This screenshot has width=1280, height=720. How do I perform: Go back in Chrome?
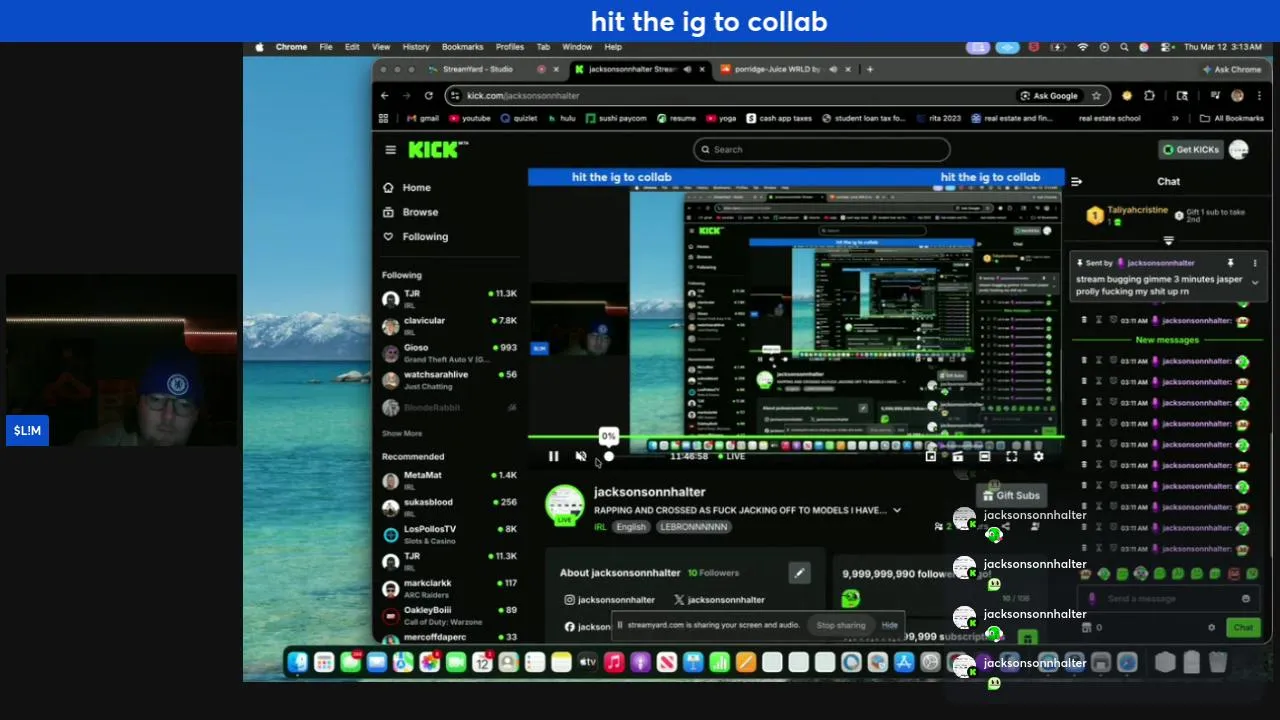[x=384, y=96]
